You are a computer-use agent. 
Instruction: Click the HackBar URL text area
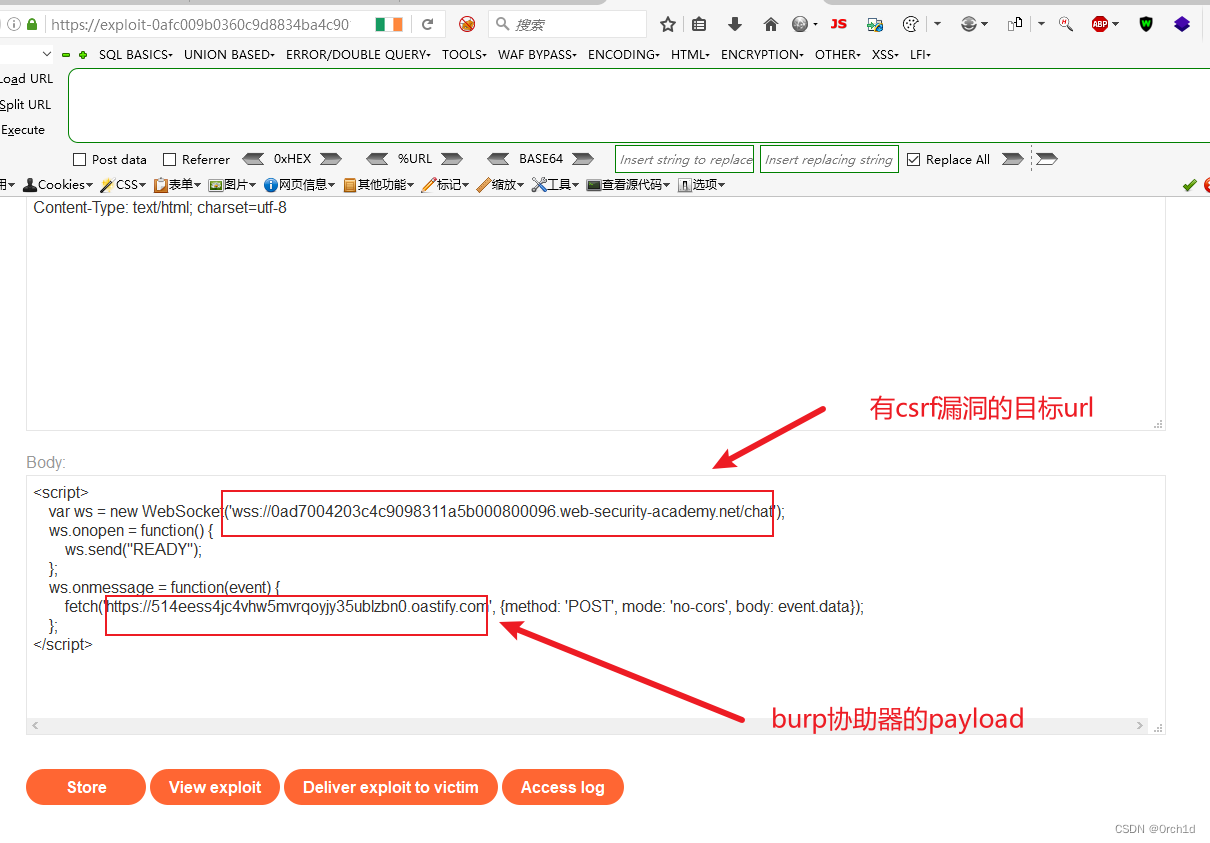click(639, 105)
